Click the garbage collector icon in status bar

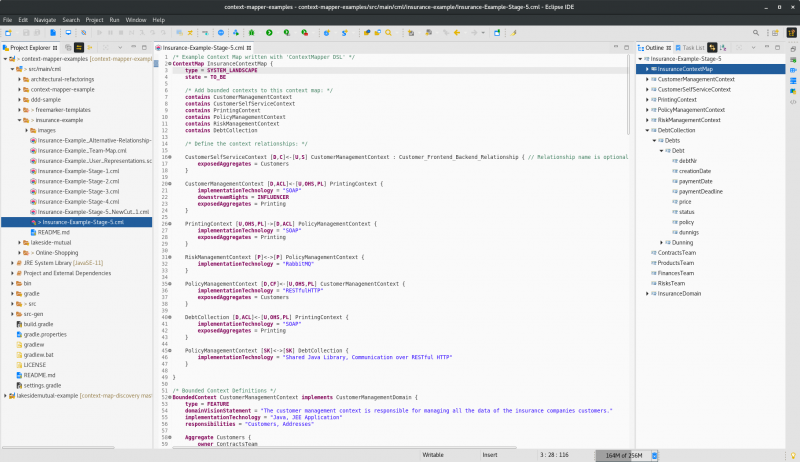(654, 455)
